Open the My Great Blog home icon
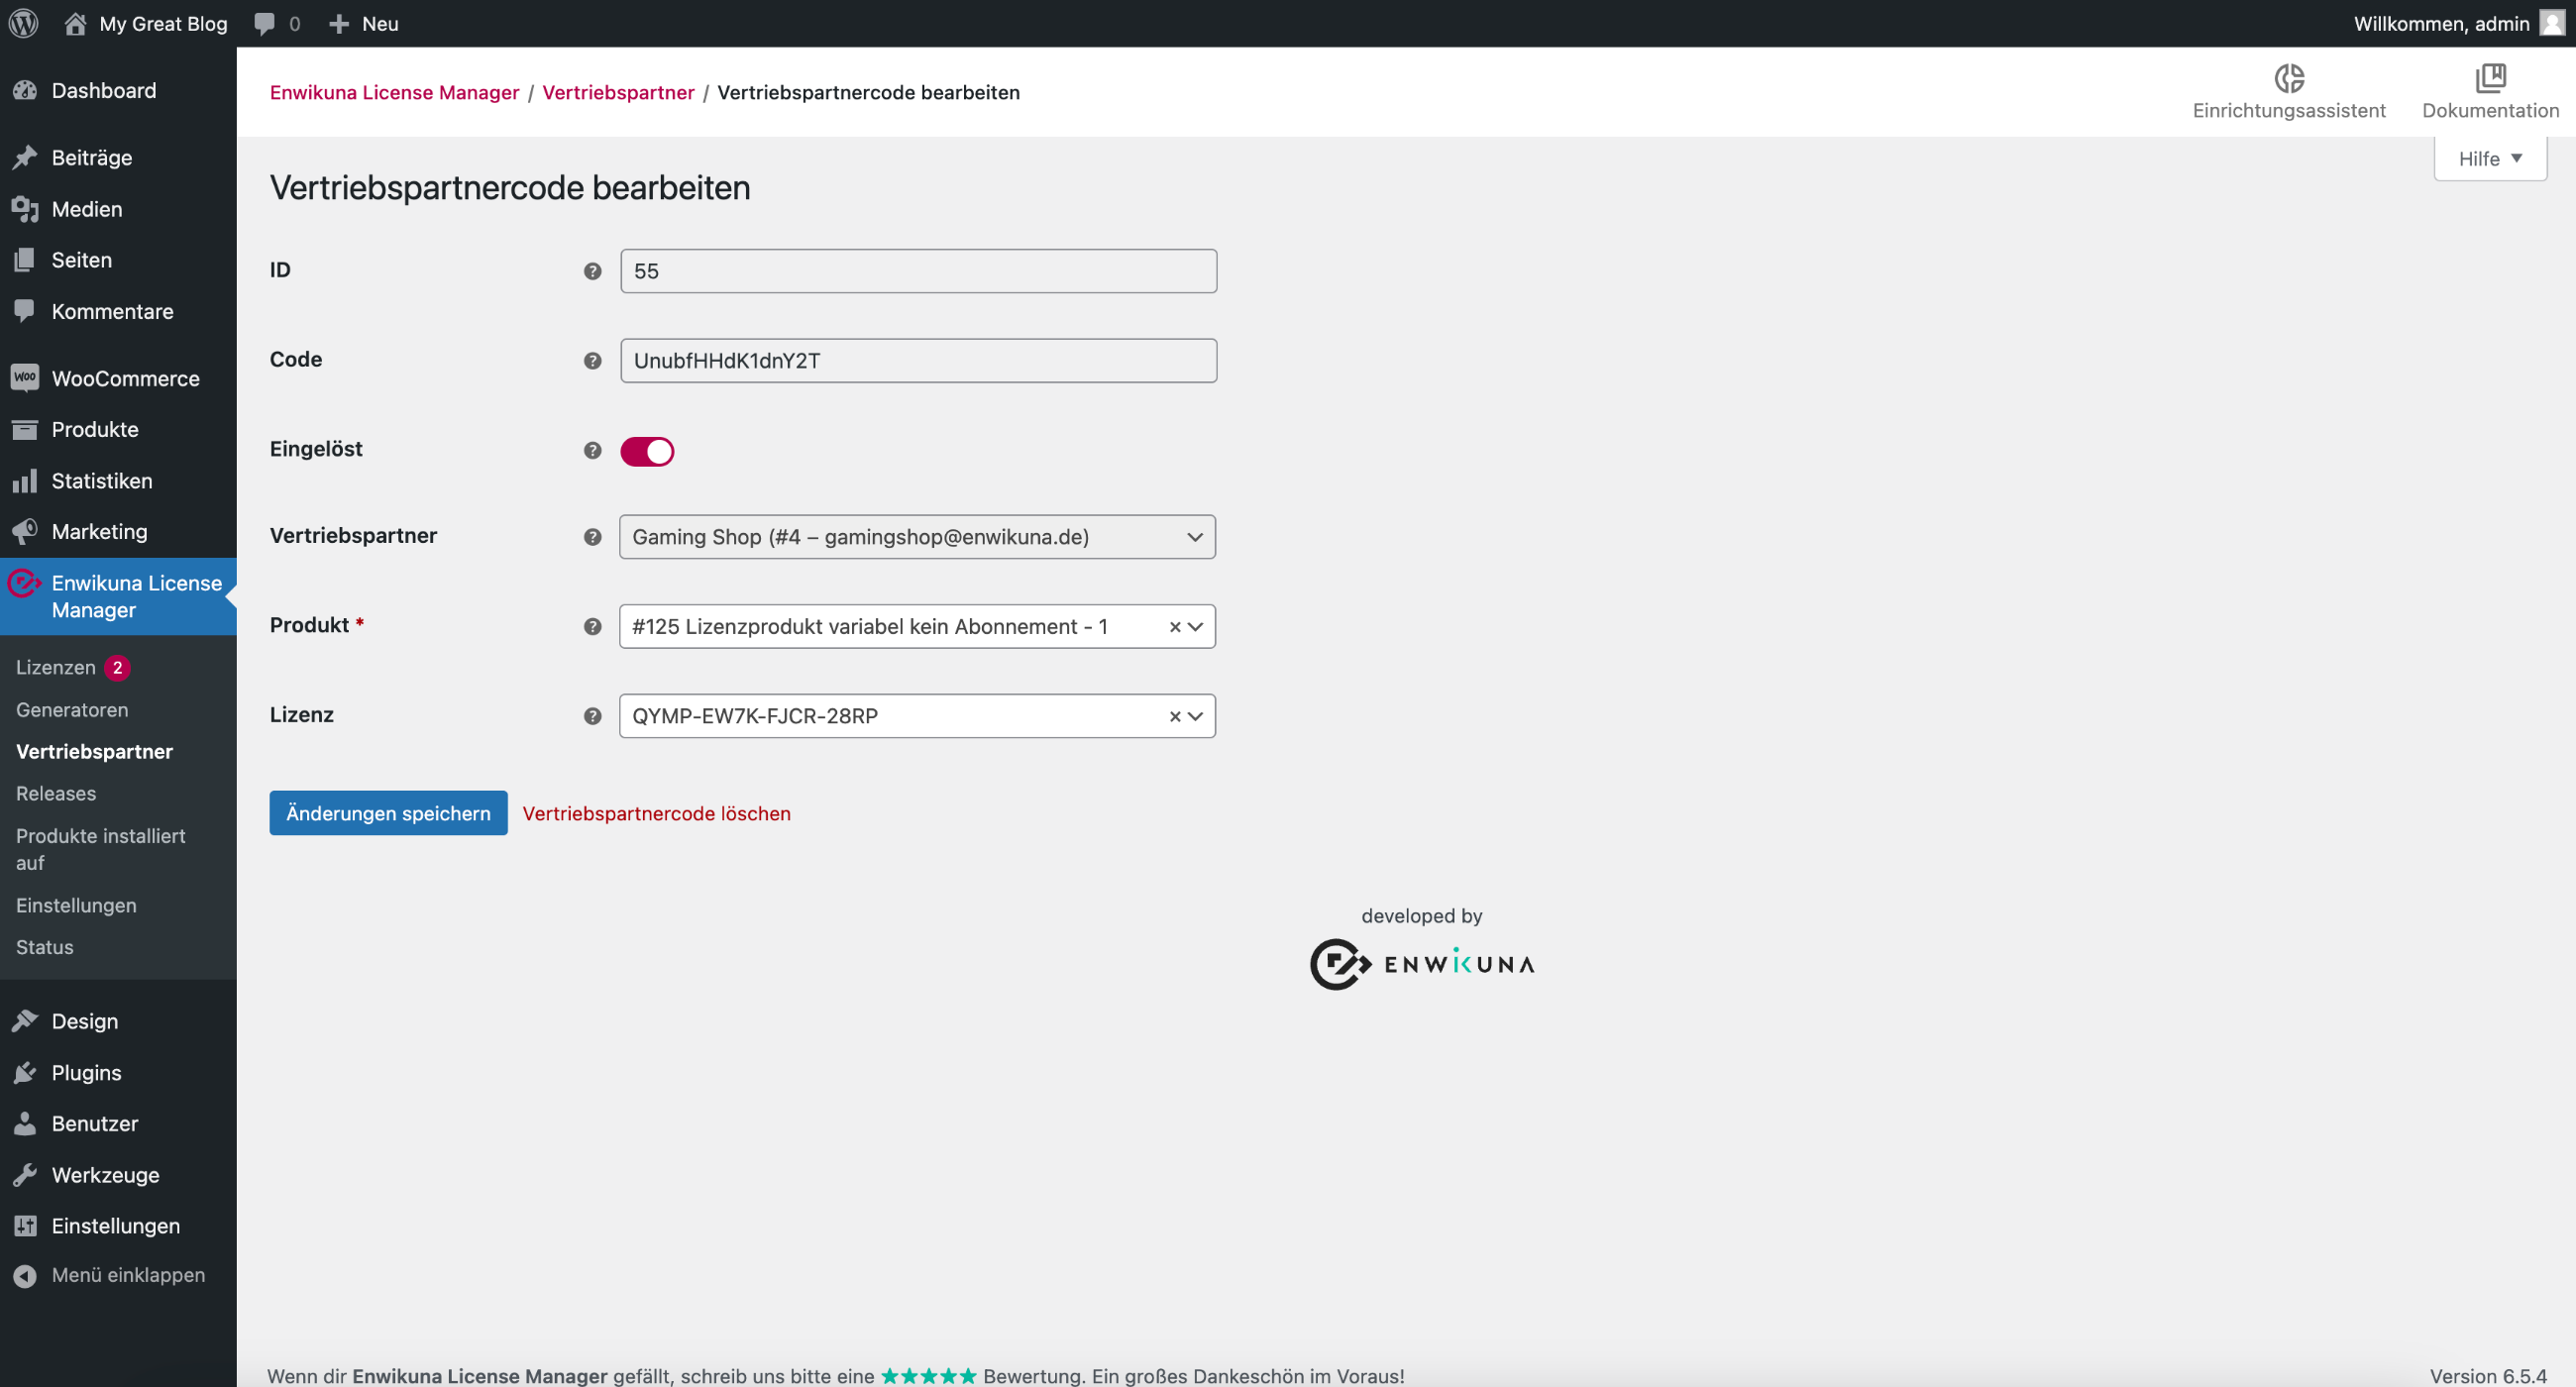The image size is (2576, 1387). [75, 23]
